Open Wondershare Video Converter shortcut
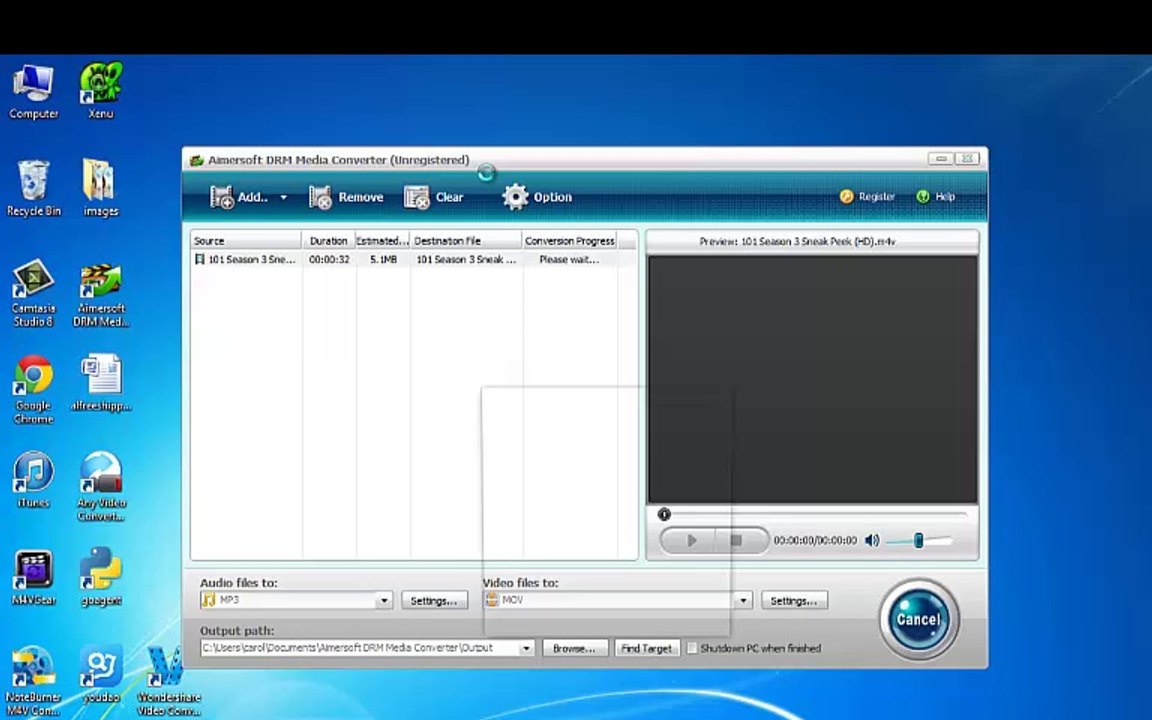The height and width of the screenshot is (720, 1152). tap(168, 682)
